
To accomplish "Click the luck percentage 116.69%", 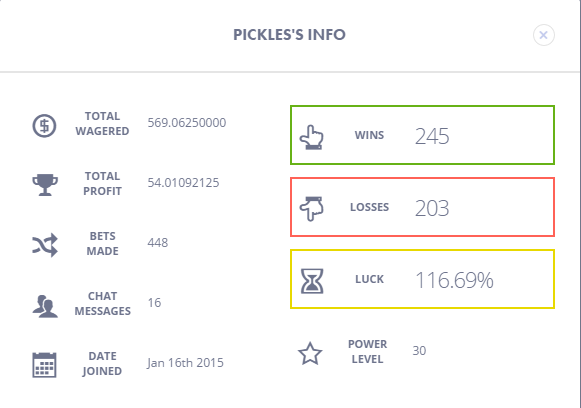I will [x=454, y=280].
